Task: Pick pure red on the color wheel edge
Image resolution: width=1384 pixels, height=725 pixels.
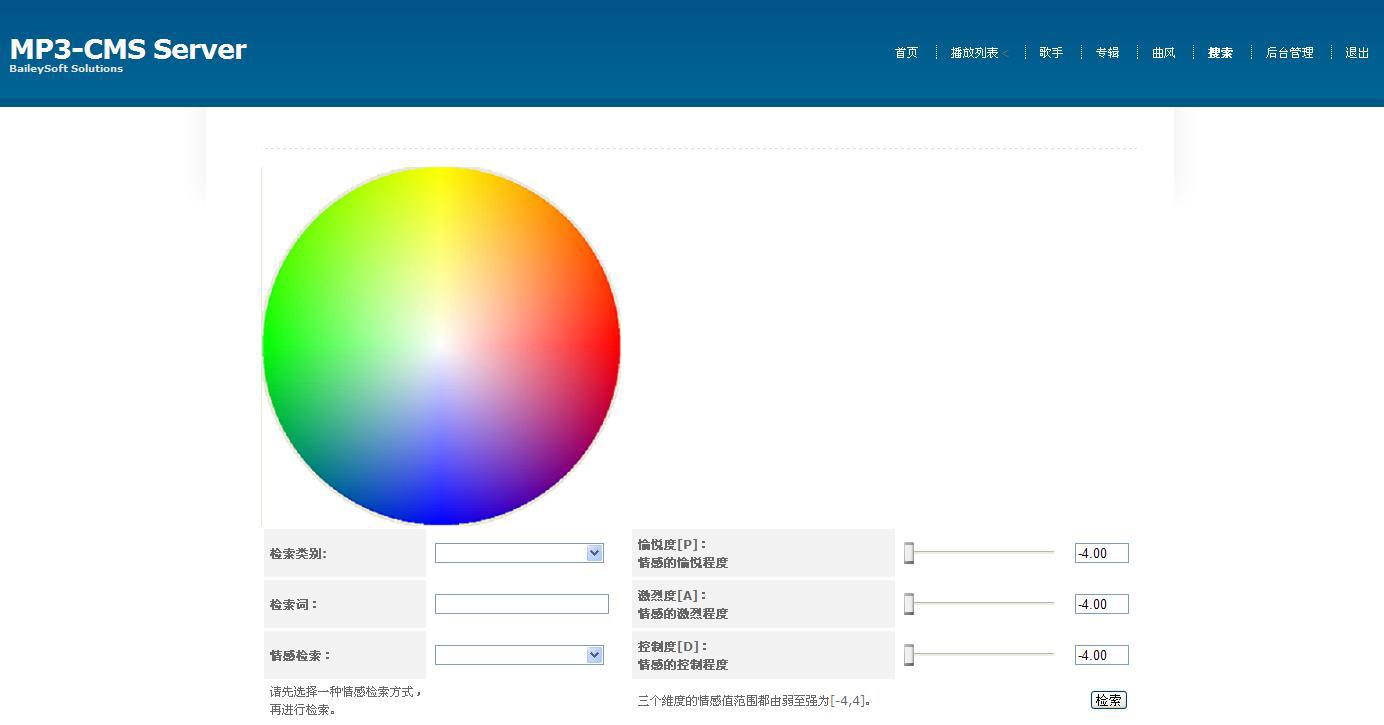Action: tap(613, 345)
